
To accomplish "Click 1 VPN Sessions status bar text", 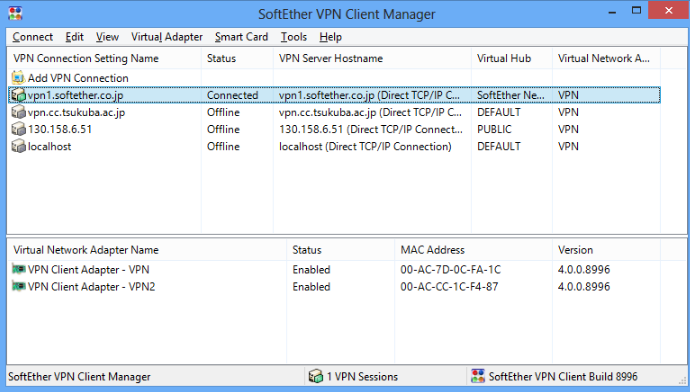I will point(362,377).
